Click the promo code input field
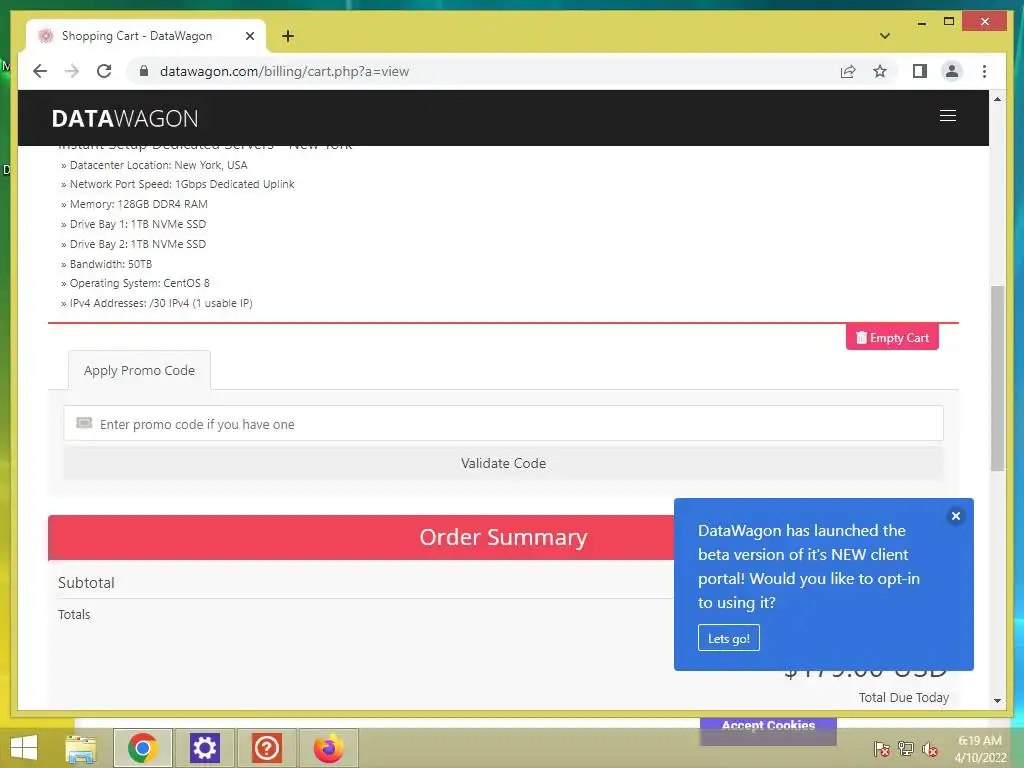The height and width of the screenshot is (768, 1024). click(503, 424)
